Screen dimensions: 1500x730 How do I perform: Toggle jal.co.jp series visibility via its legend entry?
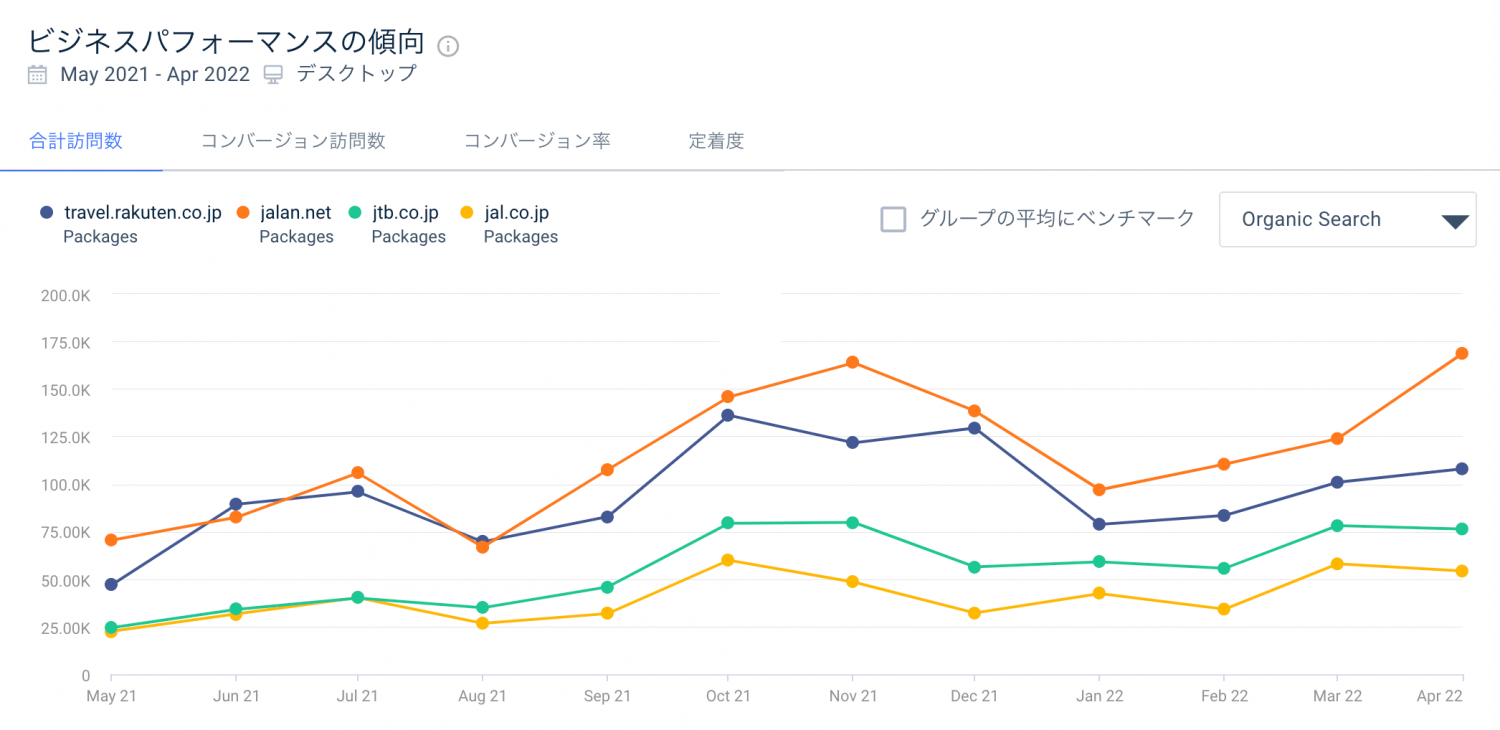(x=516, y=212)
